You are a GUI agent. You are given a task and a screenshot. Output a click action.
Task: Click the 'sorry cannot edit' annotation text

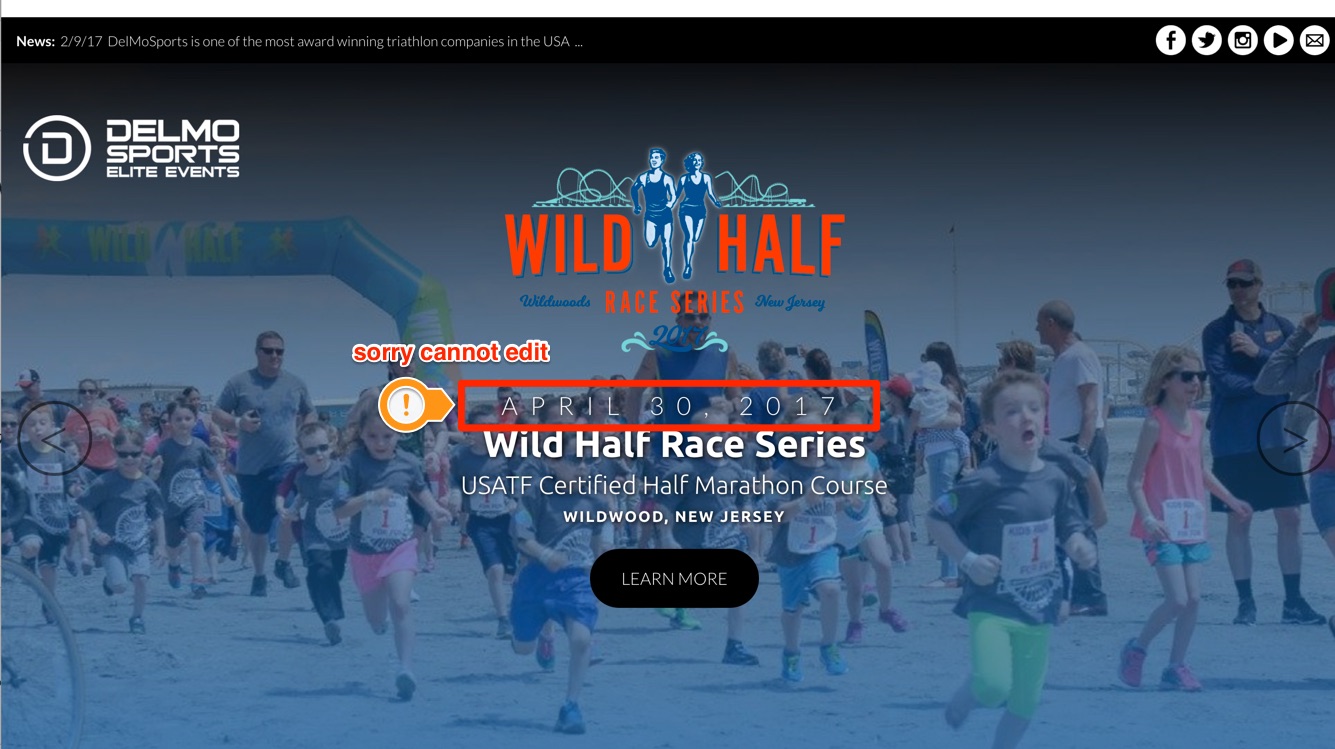[451, 352]
